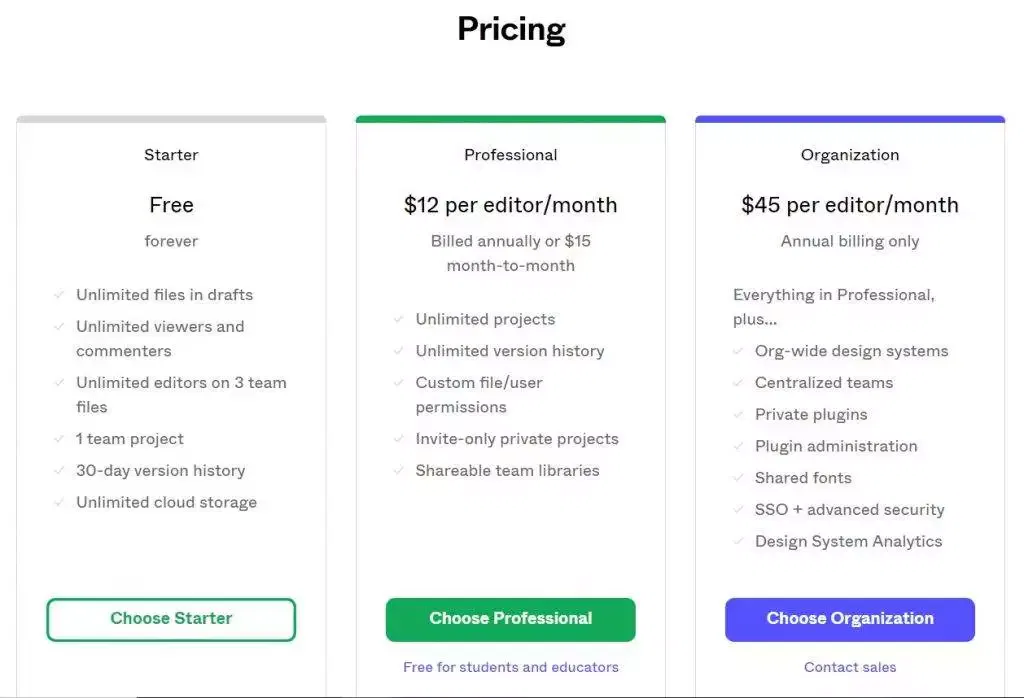The height and width of the screenshot is (698, 1024).
Task: Click checkmark beside Shareable team libraries
Action: click(399, 471)
